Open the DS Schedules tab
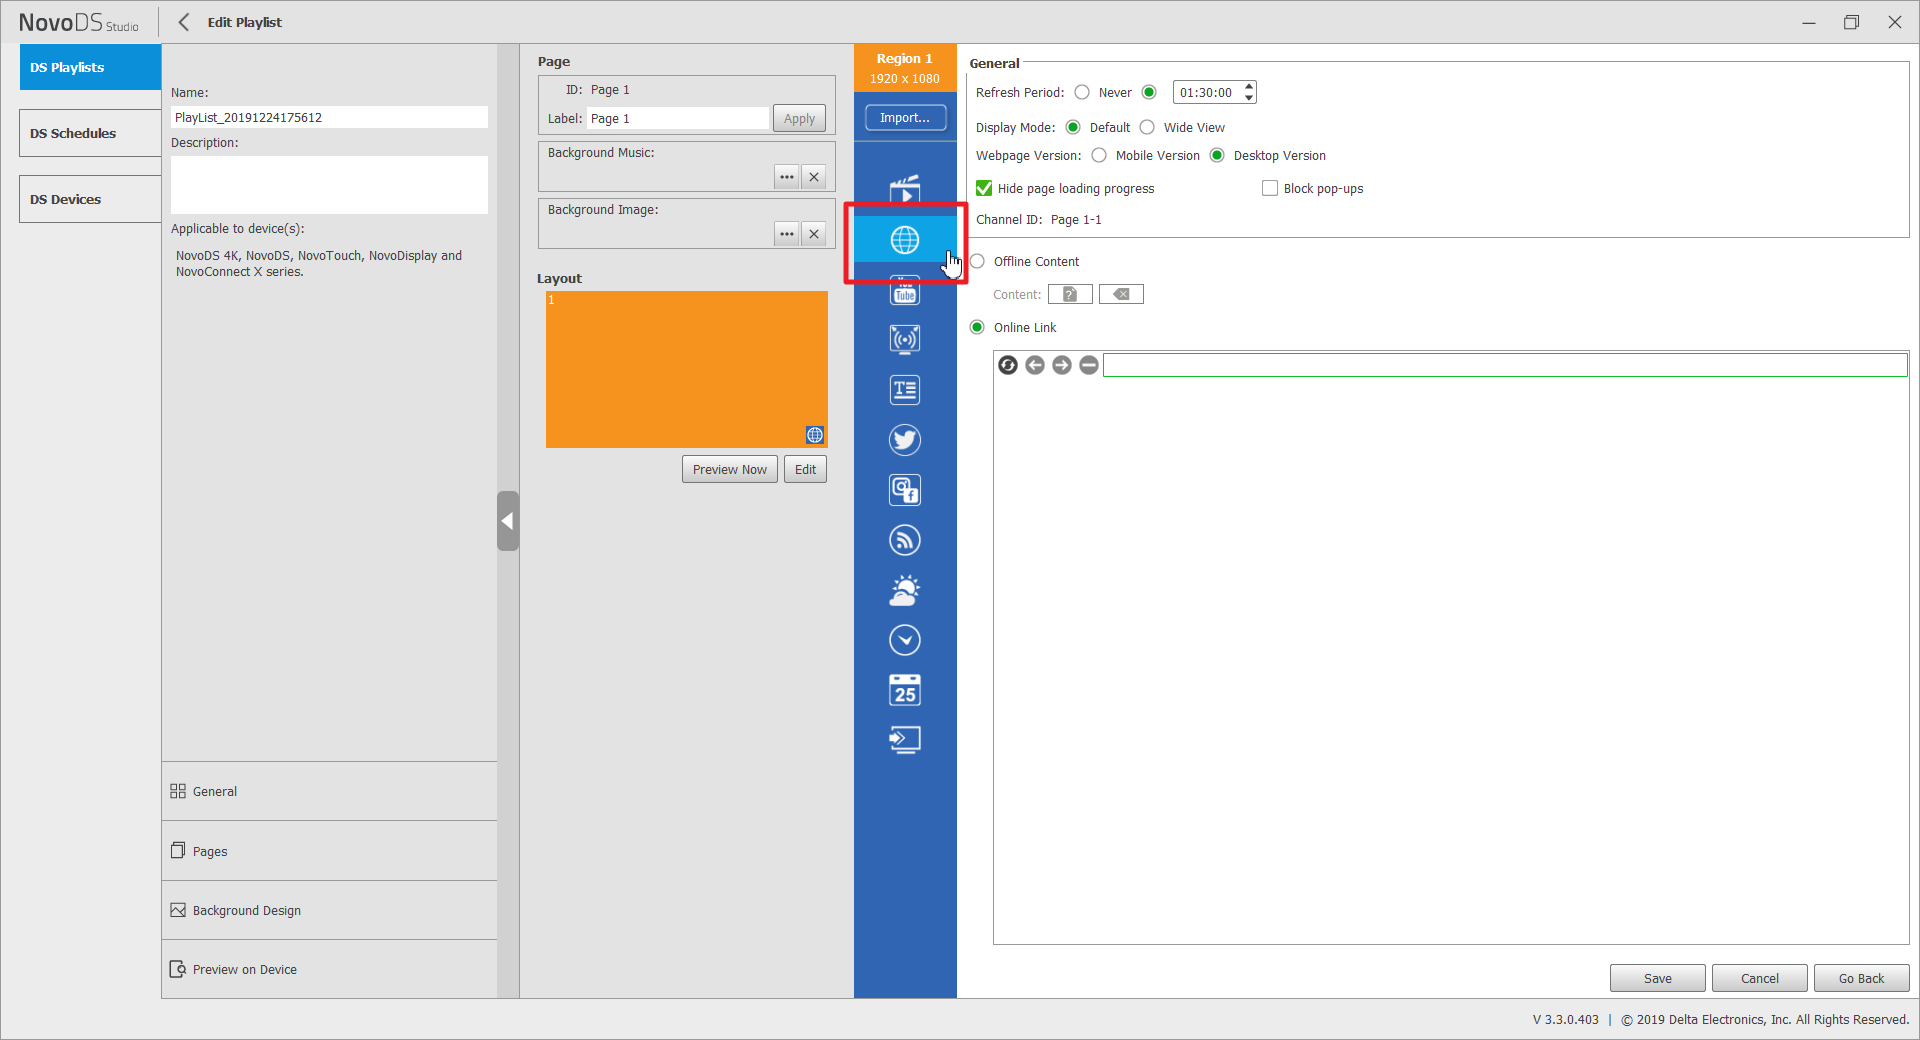 (x=90, y=133)
